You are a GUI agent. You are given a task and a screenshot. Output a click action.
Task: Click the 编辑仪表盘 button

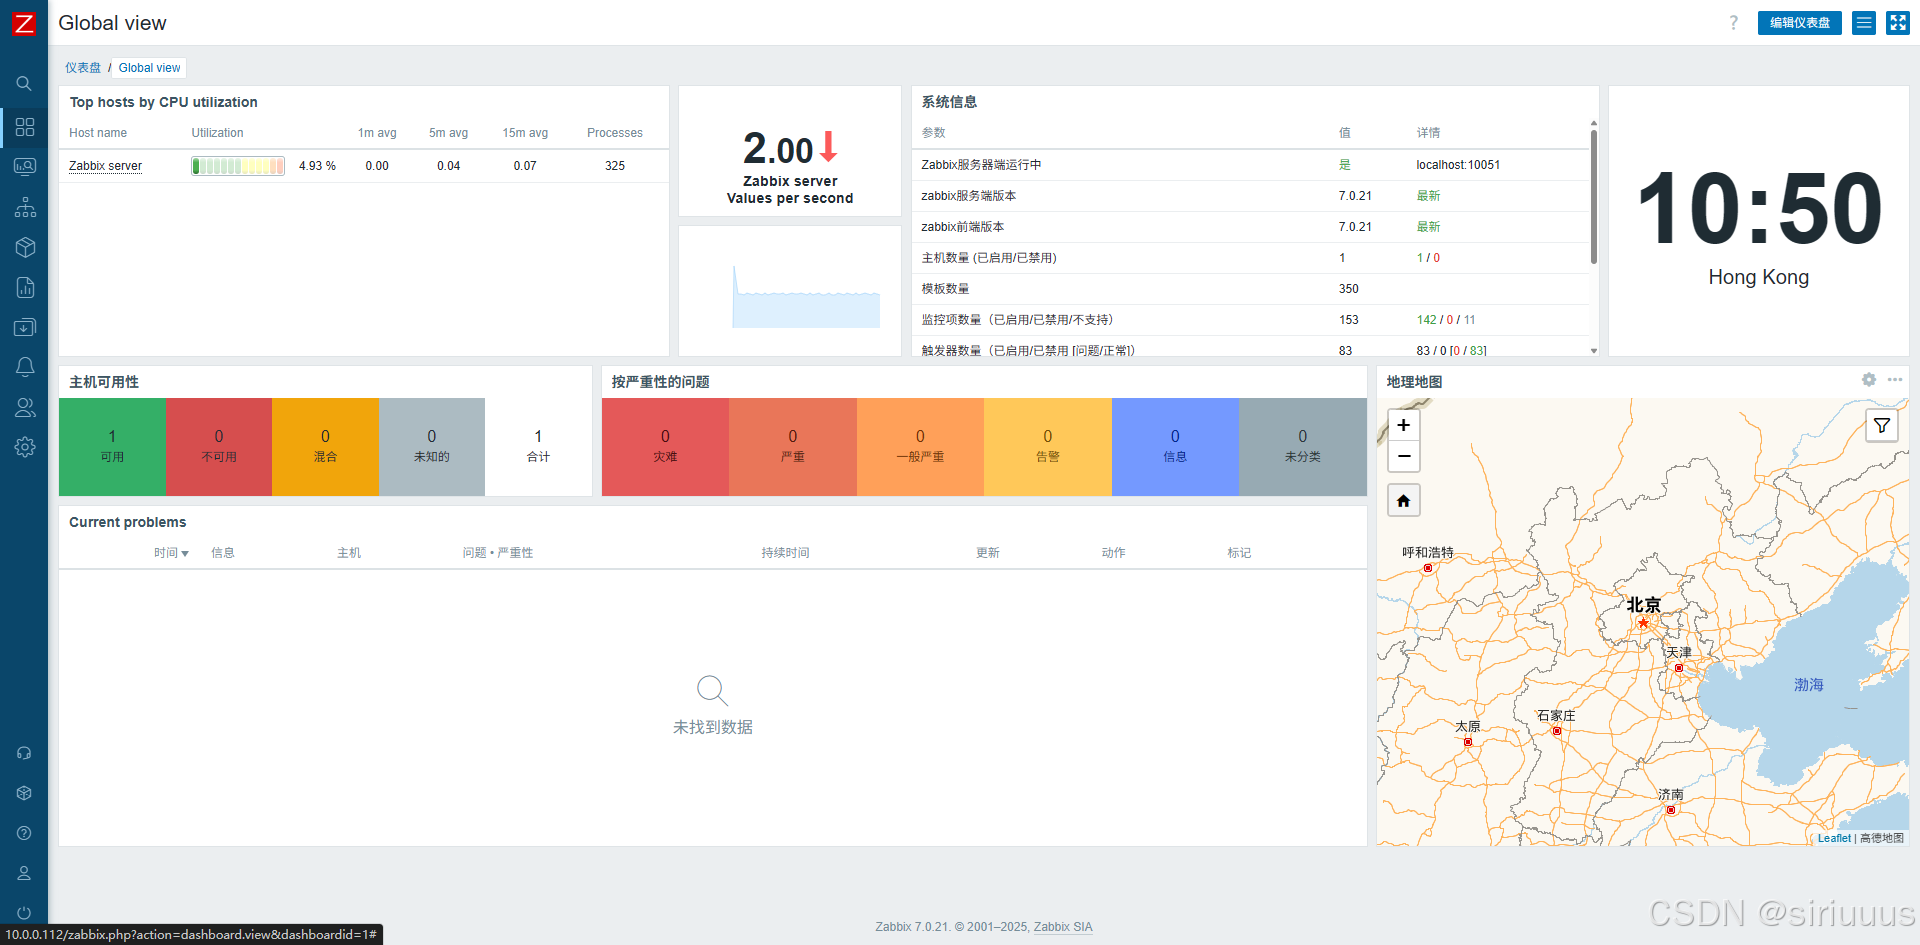tap(1800, 23)
